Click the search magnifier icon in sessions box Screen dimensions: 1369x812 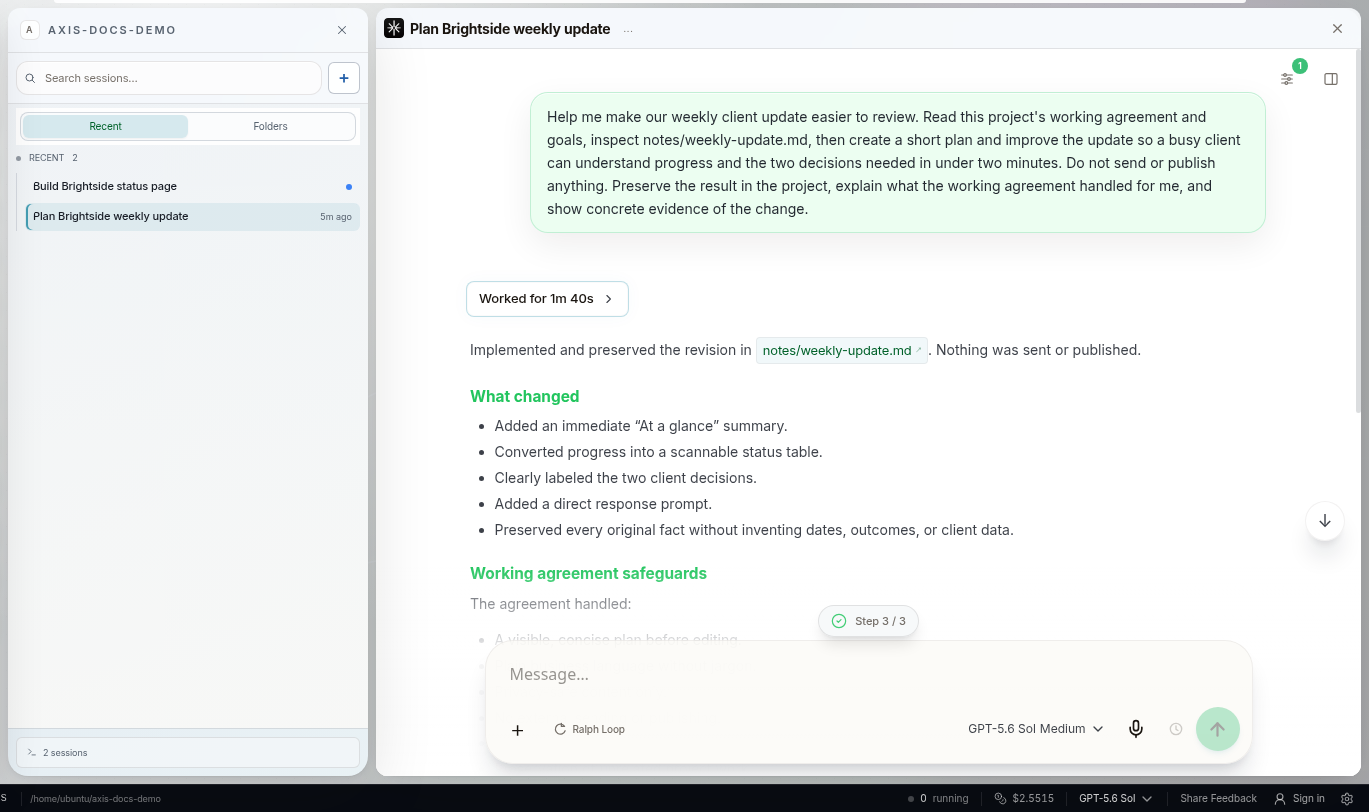(31, 78)
